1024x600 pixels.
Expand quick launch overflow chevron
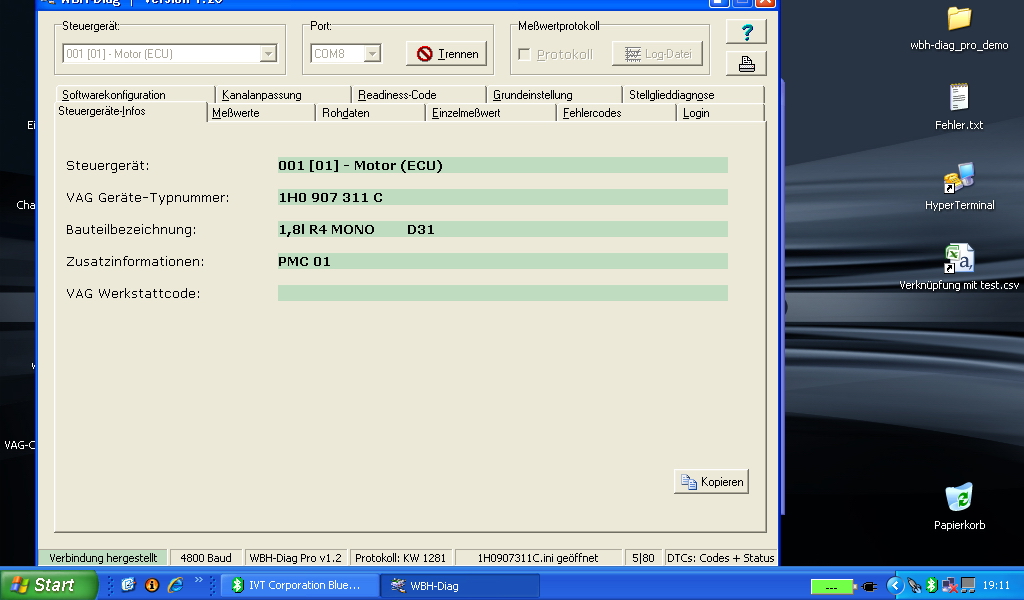click(199, 580)
